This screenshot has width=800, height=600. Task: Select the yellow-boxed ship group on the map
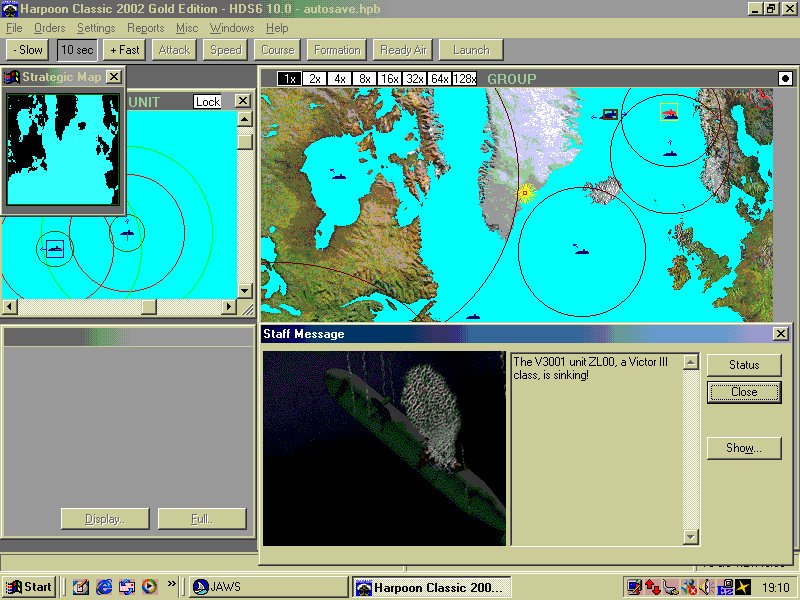tap(669, 112)
